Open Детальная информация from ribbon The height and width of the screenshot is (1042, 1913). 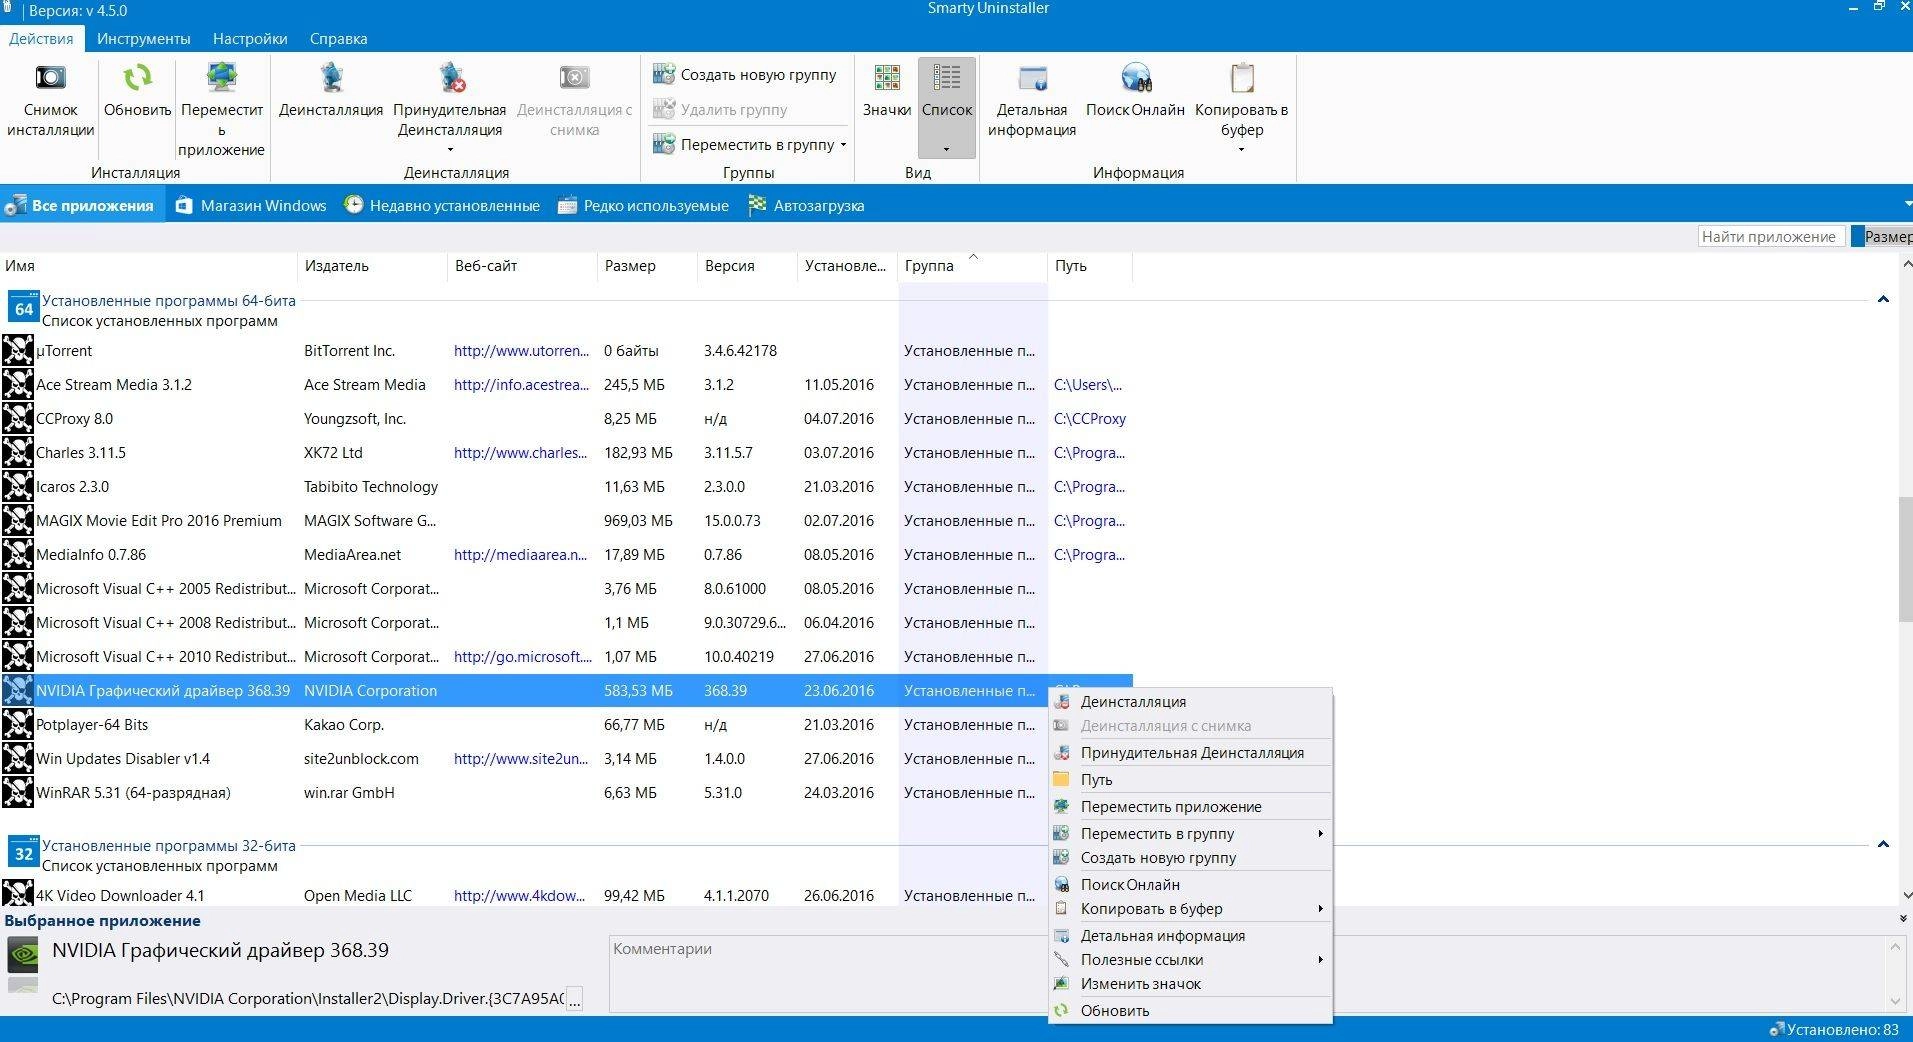click(1032, 100)
